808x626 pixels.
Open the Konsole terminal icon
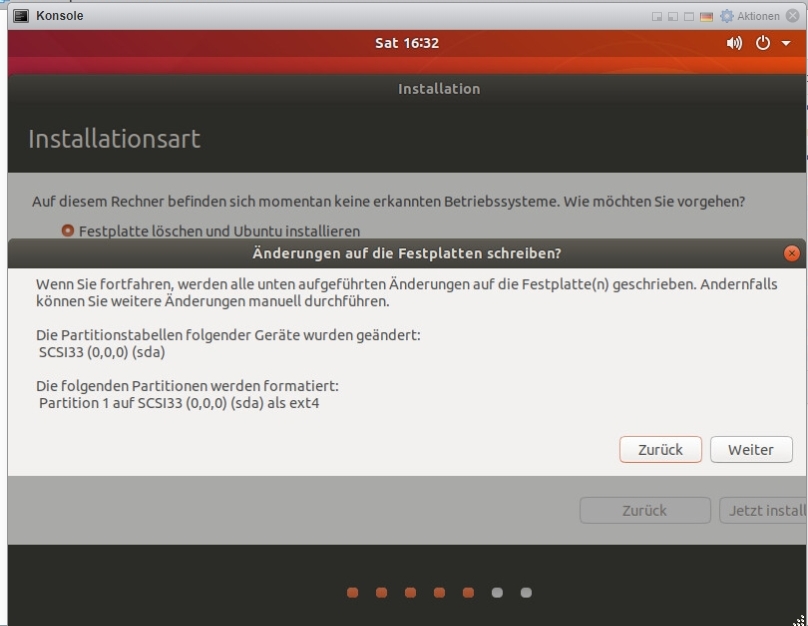(21, 16)
